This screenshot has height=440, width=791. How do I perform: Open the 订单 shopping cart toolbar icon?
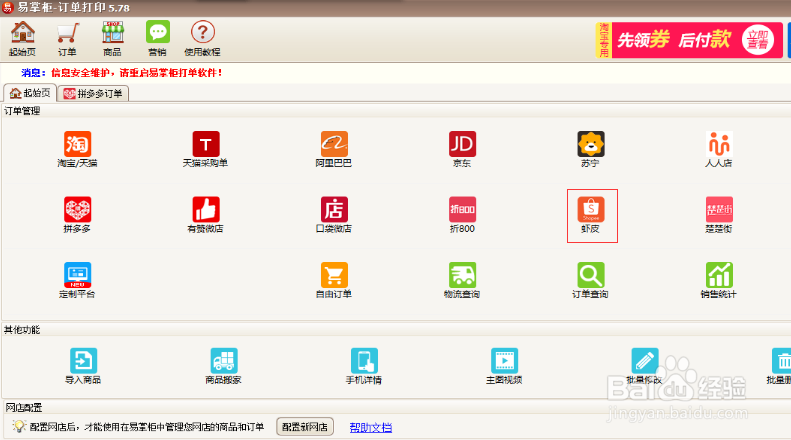pyautogui.click(x=67, y=38)
